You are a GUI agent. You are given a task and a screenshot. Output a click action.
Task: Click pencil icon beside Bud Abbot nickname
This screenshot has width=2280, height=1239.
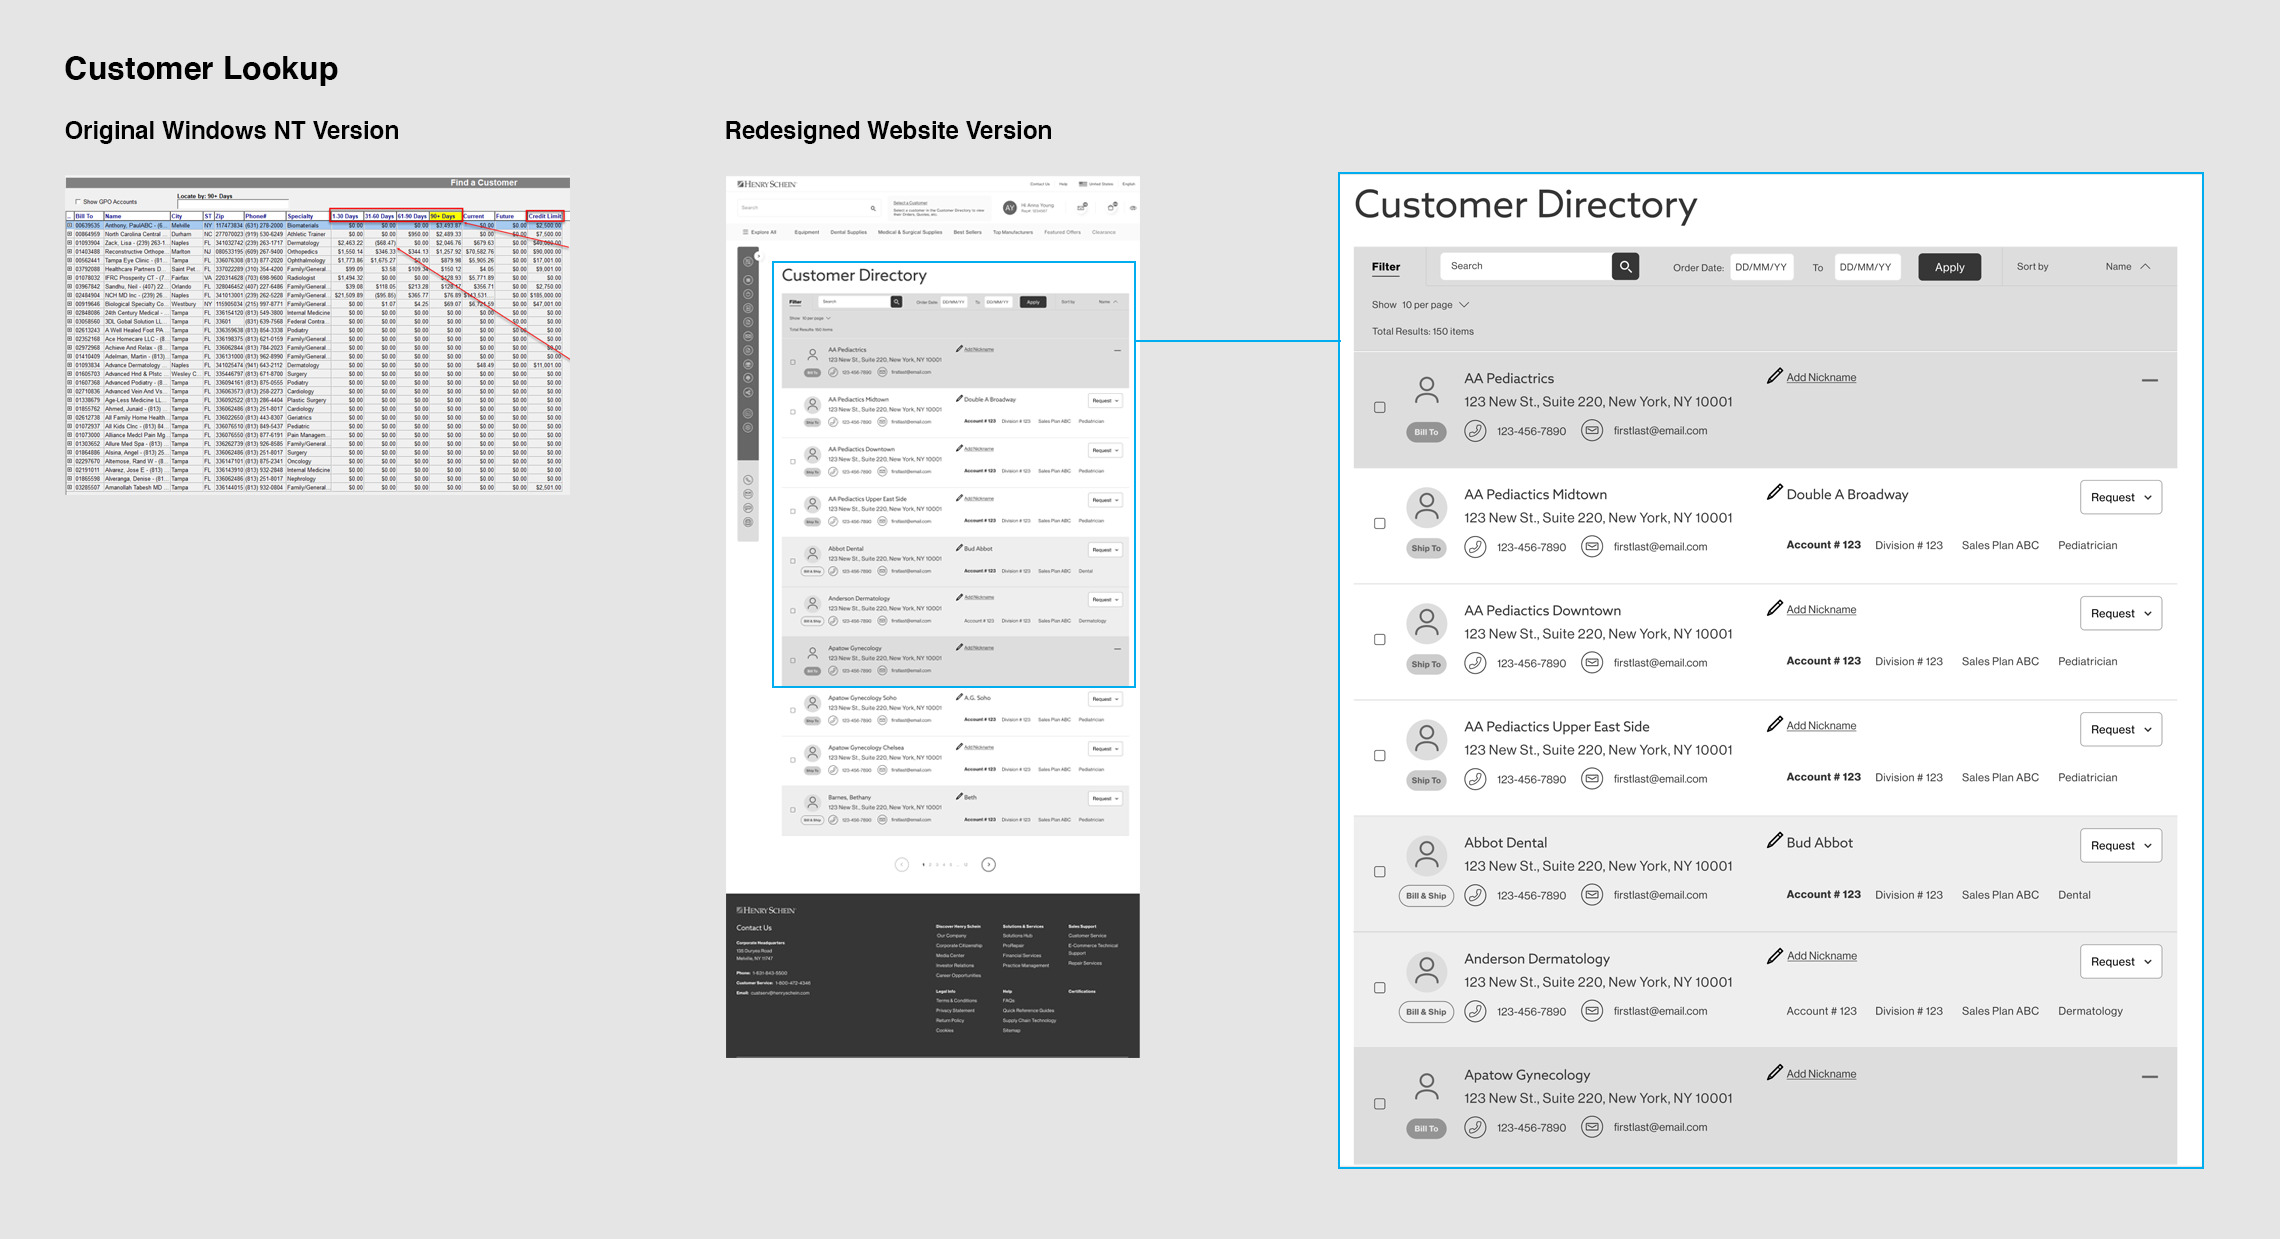[1774, 840]
